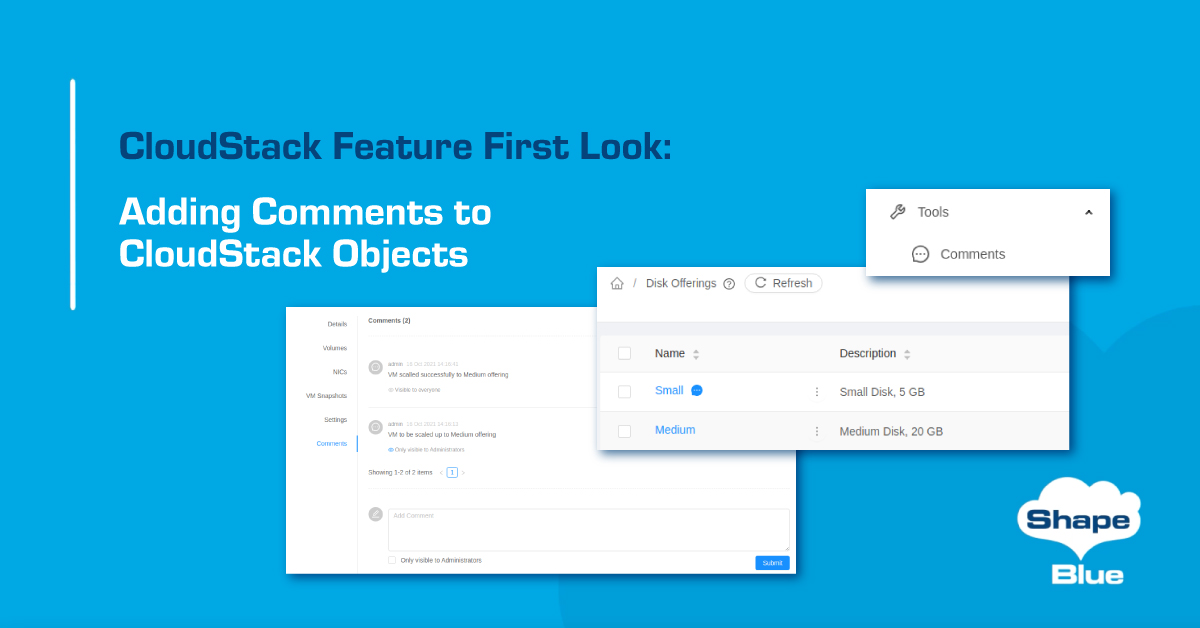This screenshot has height=628, width=1200.
Task: Enable 'Only visible to Administrators' checkbox
Action: point(392,560)
